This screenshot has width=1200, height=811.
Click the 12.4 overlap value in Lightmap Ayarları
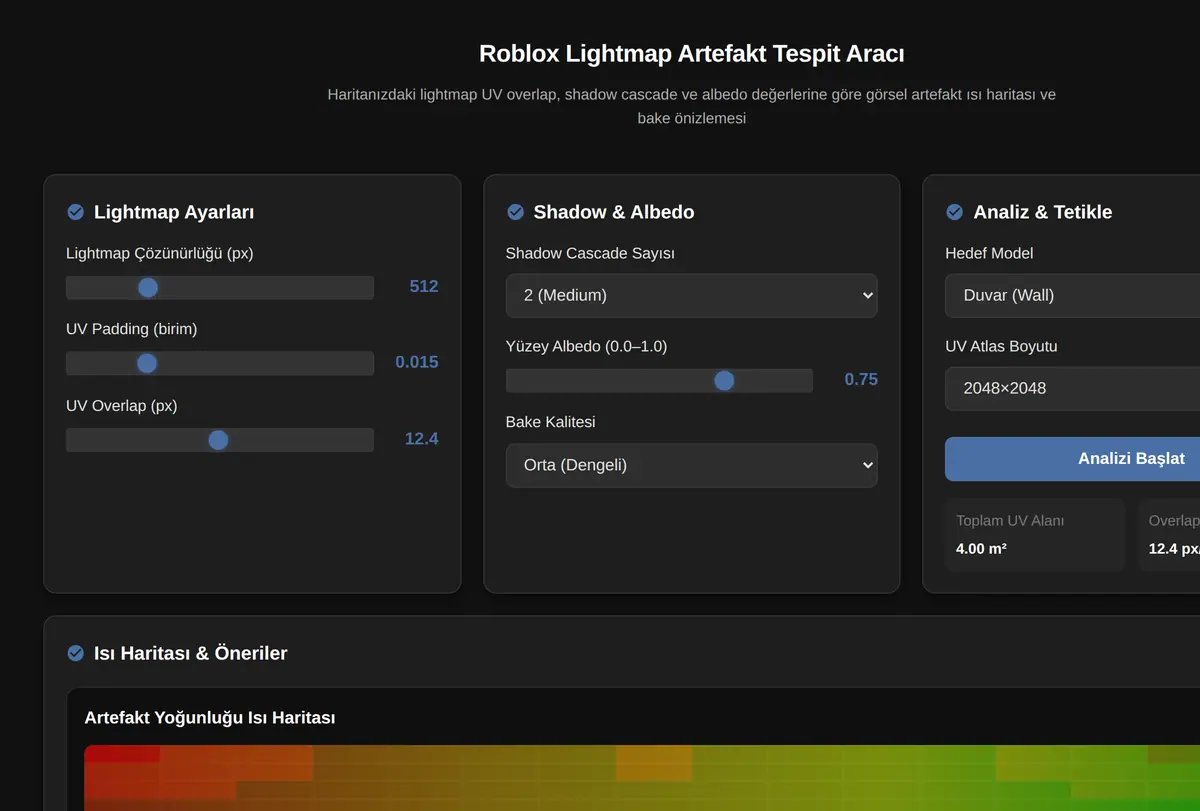(422, 439)
